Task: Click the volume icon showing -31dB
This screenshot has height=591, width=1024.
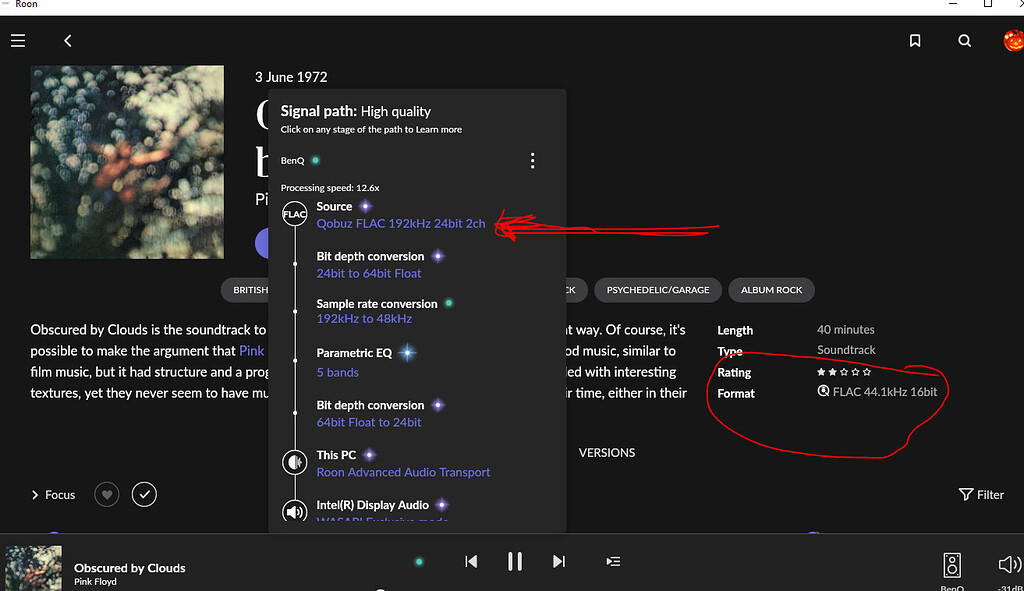Action: [x=1009, y=563]
